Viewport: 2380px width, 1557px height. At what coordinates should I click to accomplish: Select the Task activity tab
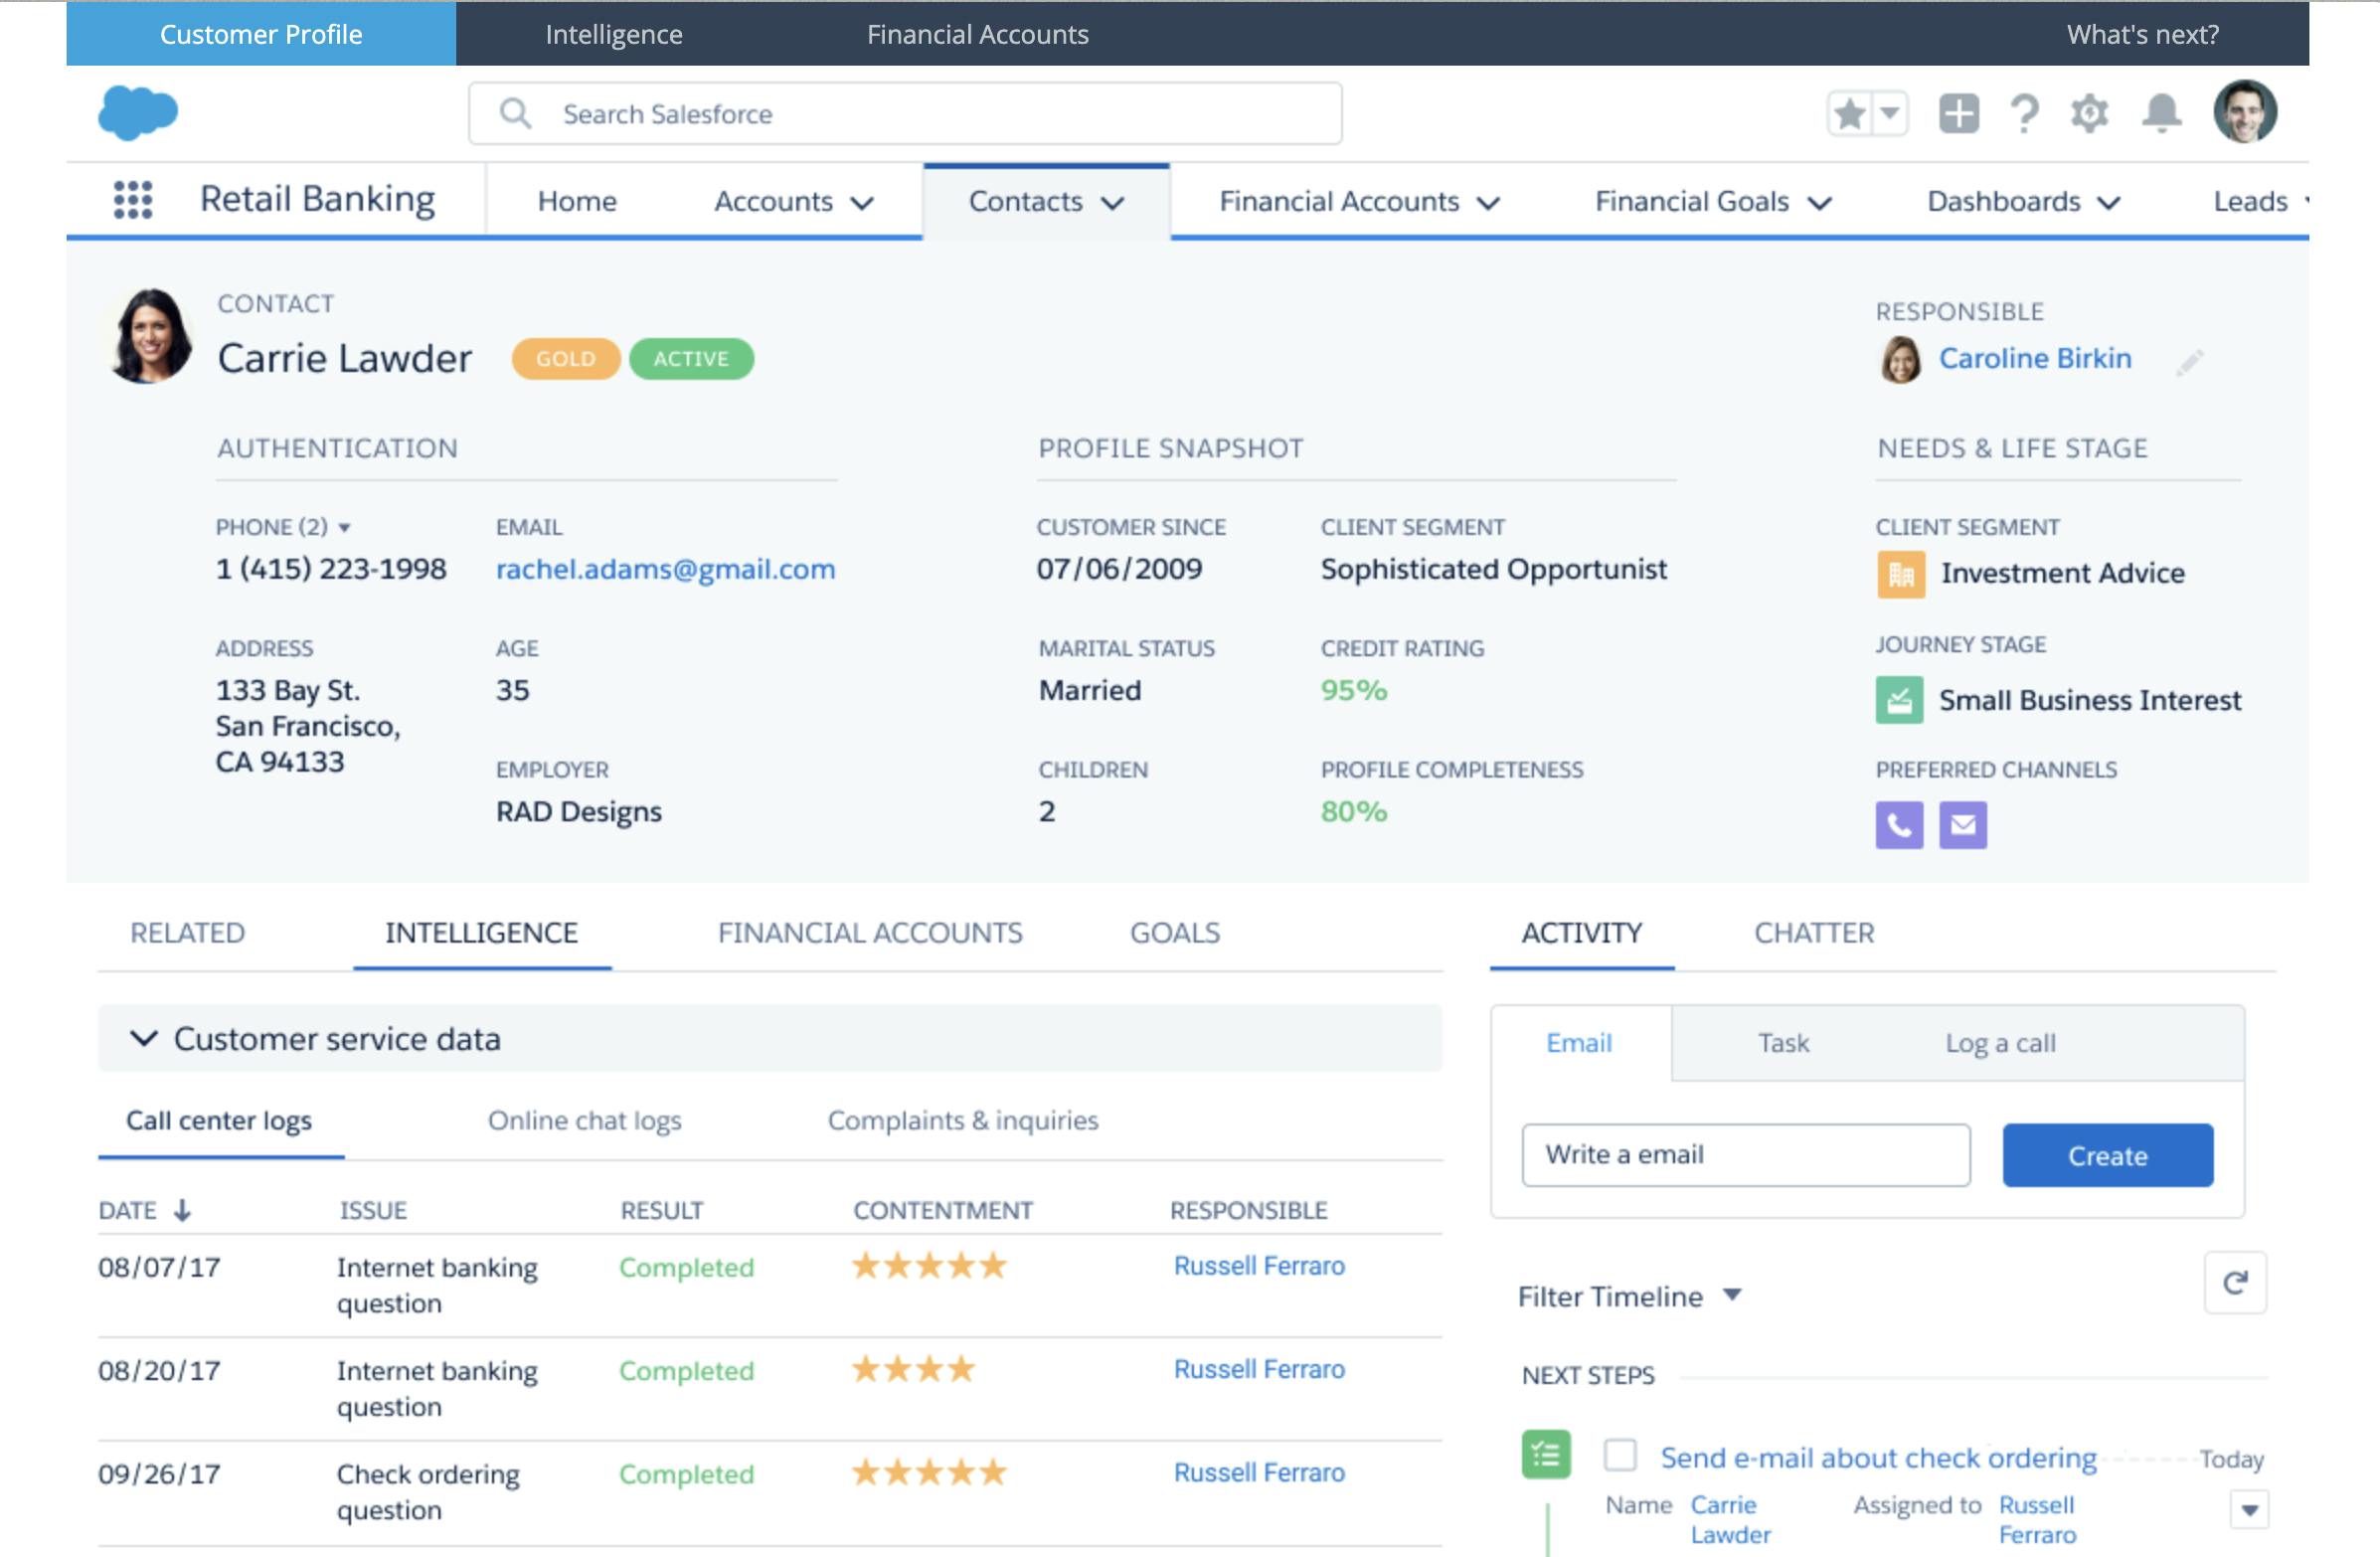(x=1783, y=1043)
